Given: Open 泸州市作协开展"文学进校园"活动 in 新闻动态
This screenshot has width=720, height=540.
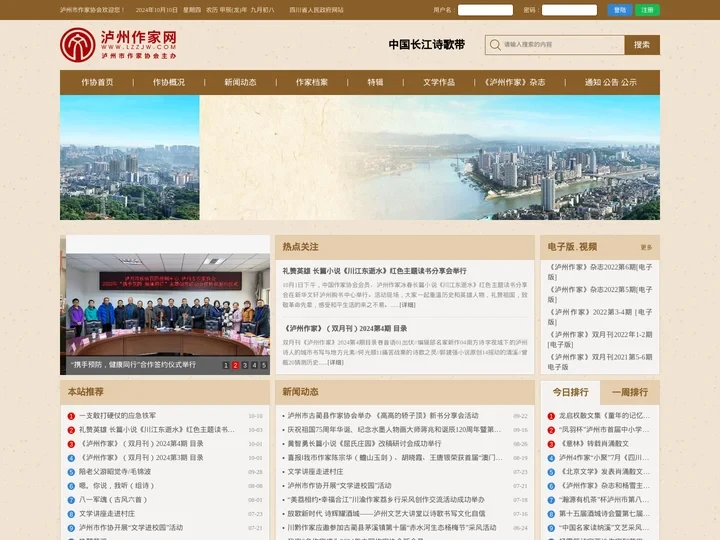Looking at the screenshot, I should pyautogui.click(x=339, y=485).
